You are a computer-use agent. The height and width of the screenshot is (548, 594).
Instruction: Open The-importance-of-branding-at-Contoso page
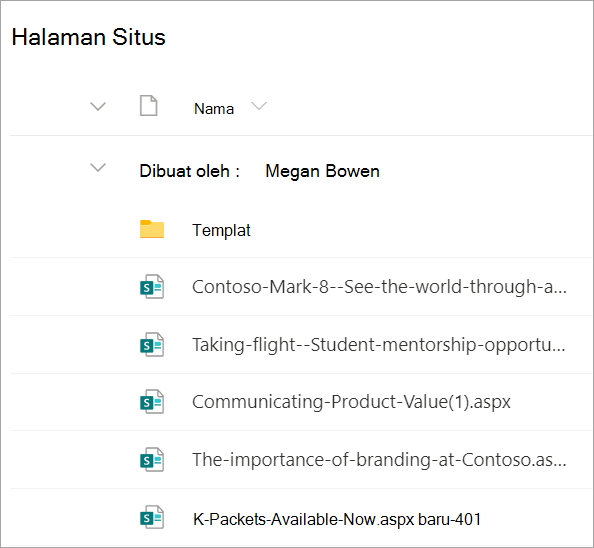380,460
